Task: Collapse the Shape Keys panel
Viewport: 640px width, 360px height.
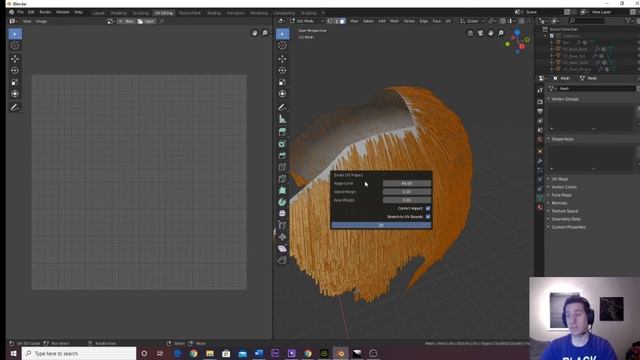Action: click(562, 139)
